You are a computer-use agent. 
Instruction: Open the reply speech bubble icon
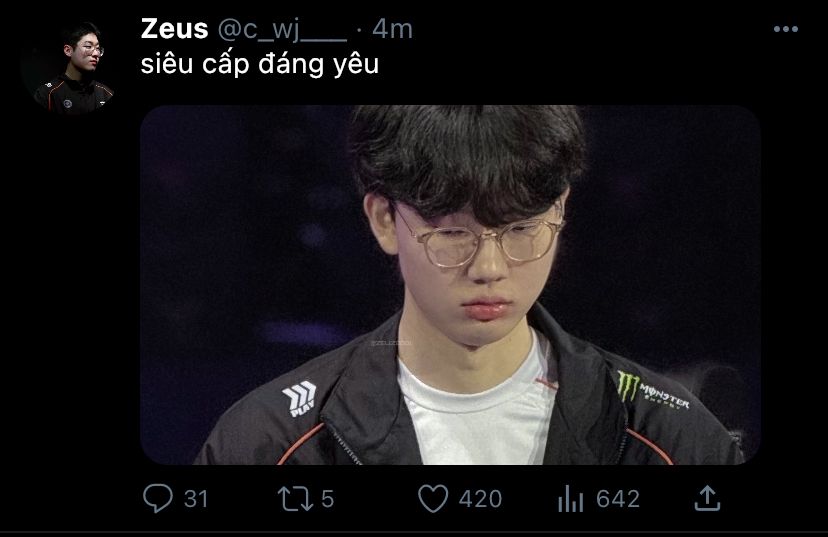pos(157,498)
